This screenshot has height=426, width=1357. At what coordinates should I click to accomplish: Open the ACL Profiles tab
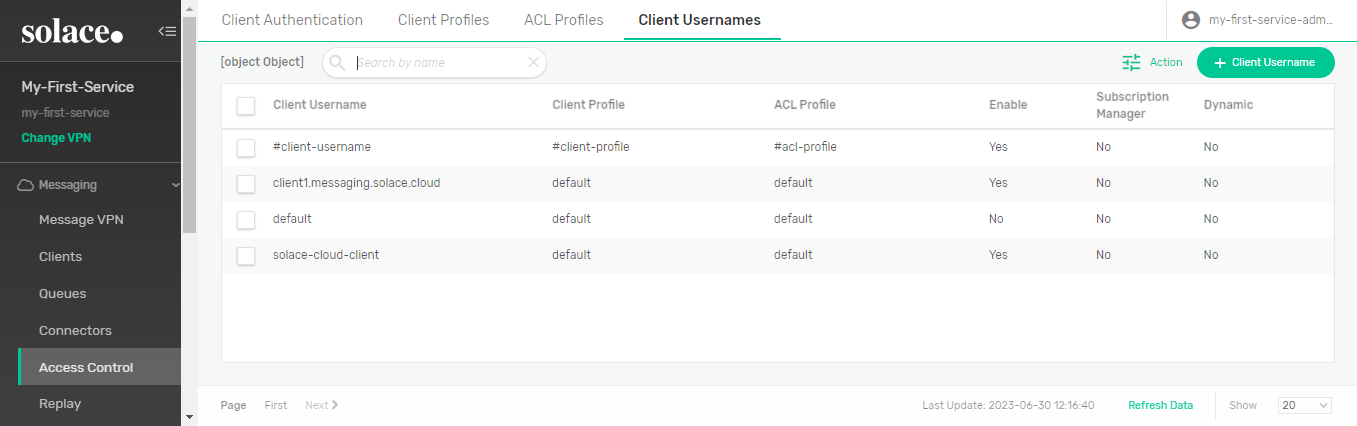point(563,20)
